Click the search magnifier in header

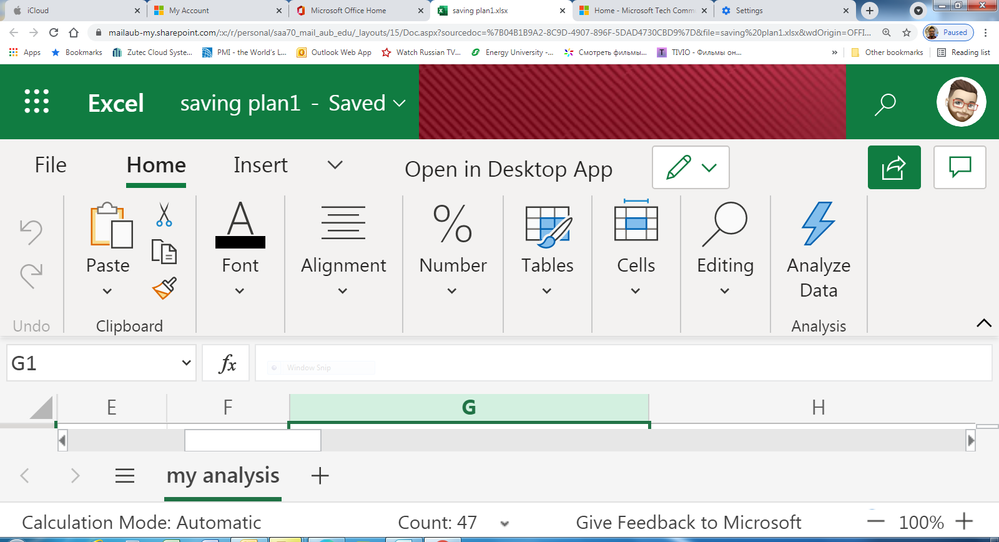tap(885, 103)
